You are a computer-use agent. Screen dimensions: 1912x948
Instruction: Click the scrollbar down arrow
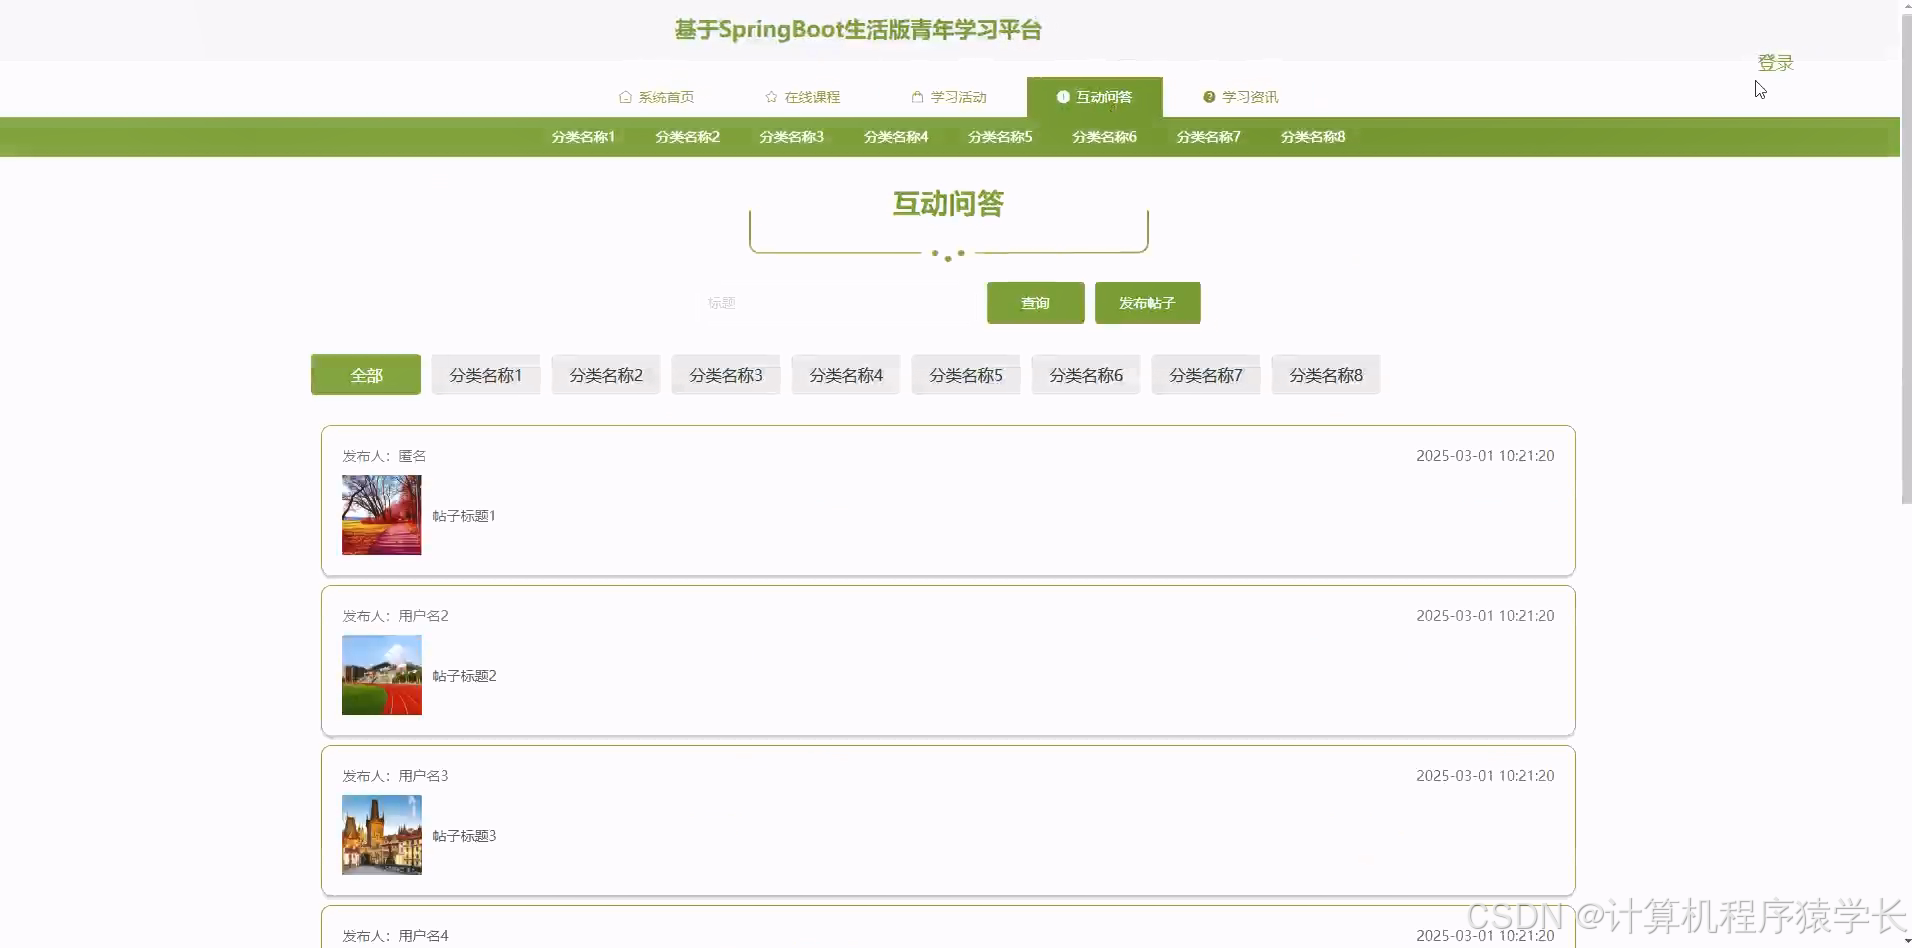[x=1904, y=940]
